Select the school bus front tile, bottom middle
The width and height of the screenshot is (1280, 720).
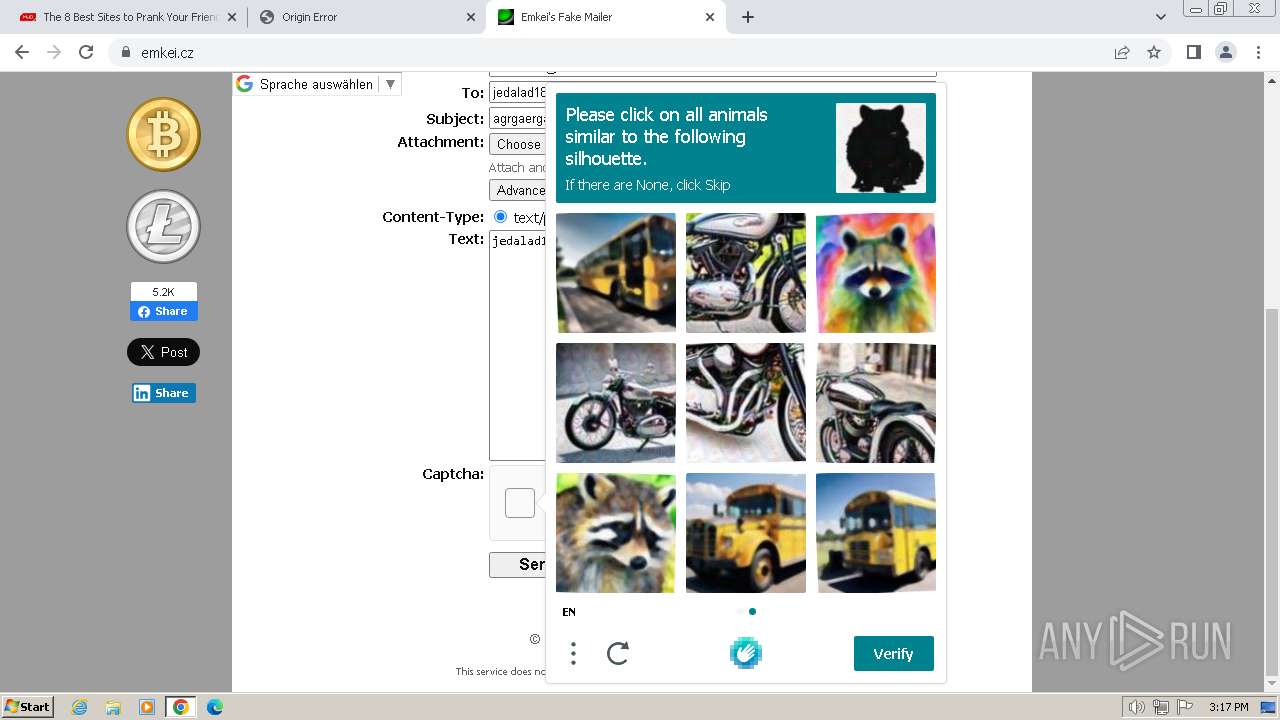pyautogui.click(x=746, y=533)
